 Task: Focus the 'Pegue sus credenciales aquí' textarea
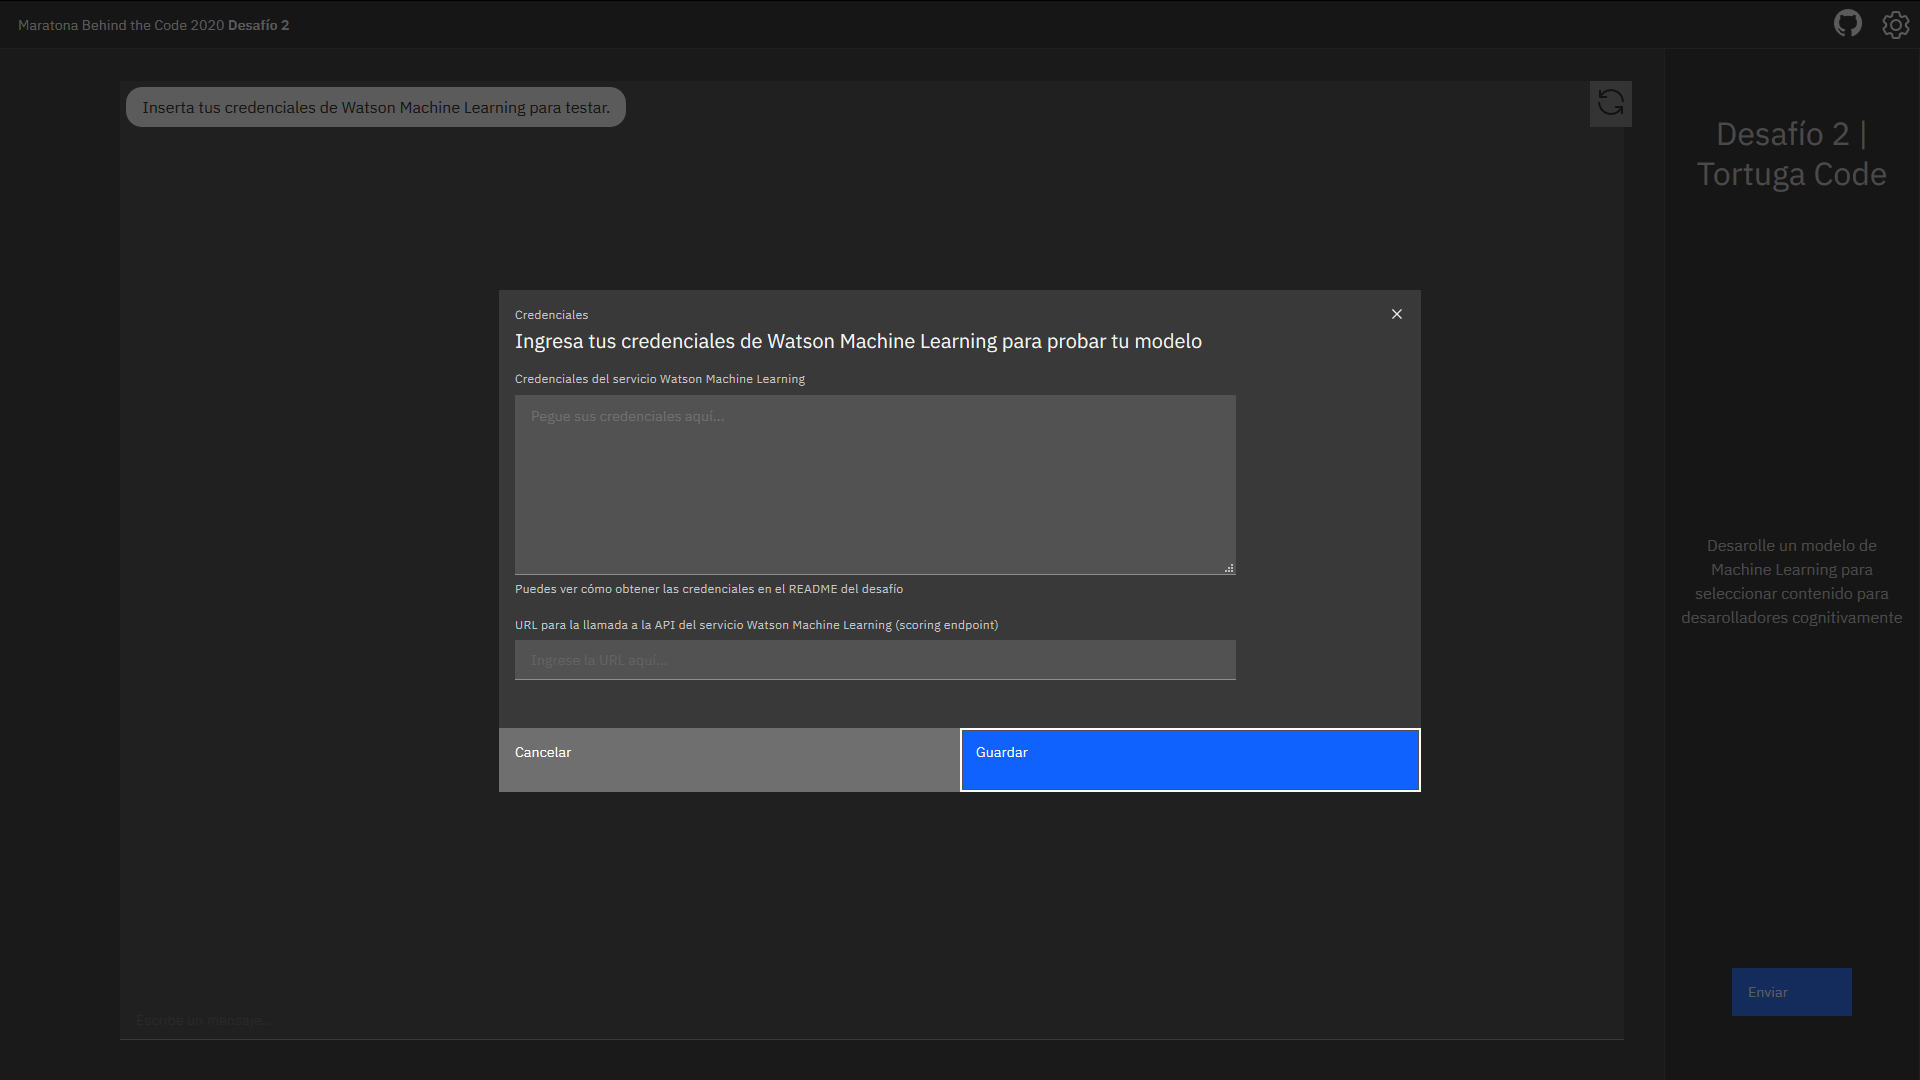click(874, 484)
